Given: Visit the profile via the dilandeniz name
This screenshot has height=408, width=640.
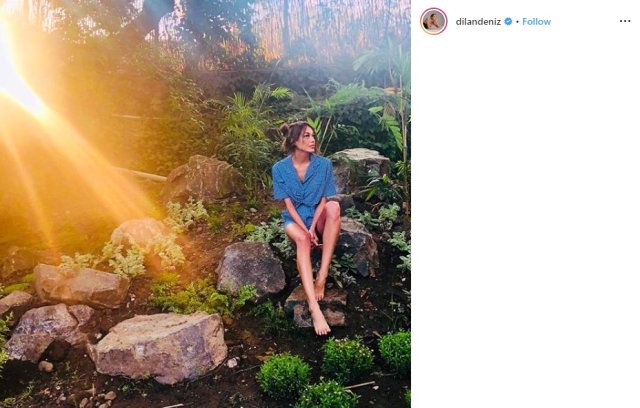Looking at the screenshot, I should pos(478,21).
